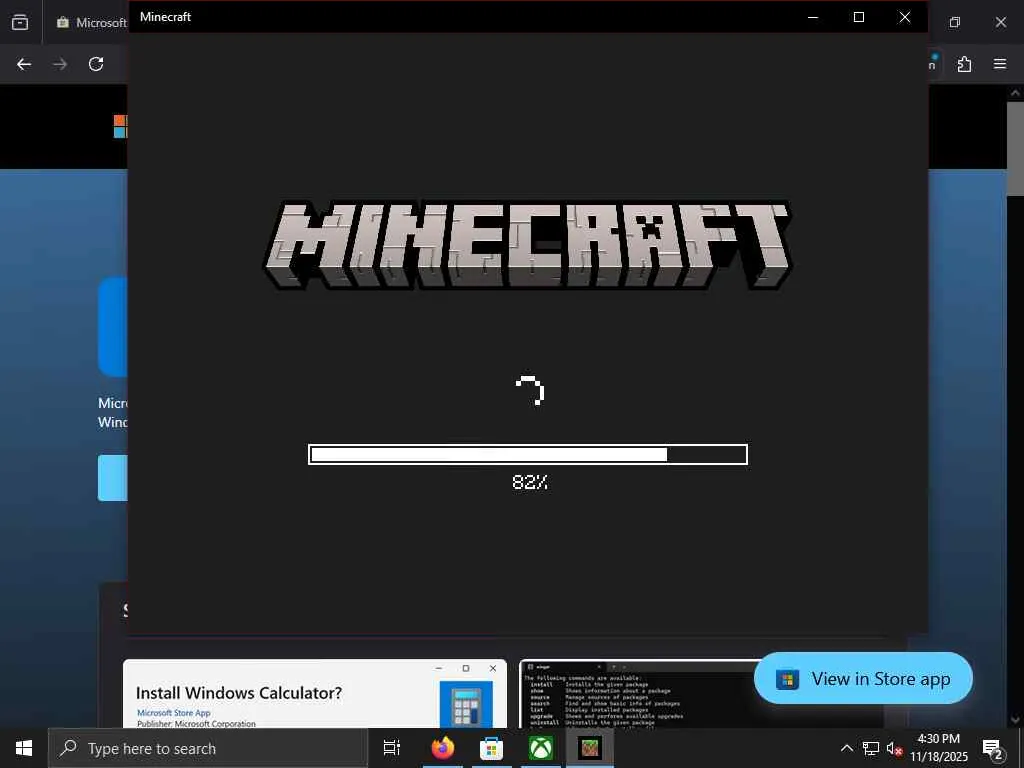Maximize the Minecraft window
The width and height of the screenshot is (1024, 768).
click(x=859, y=17)
